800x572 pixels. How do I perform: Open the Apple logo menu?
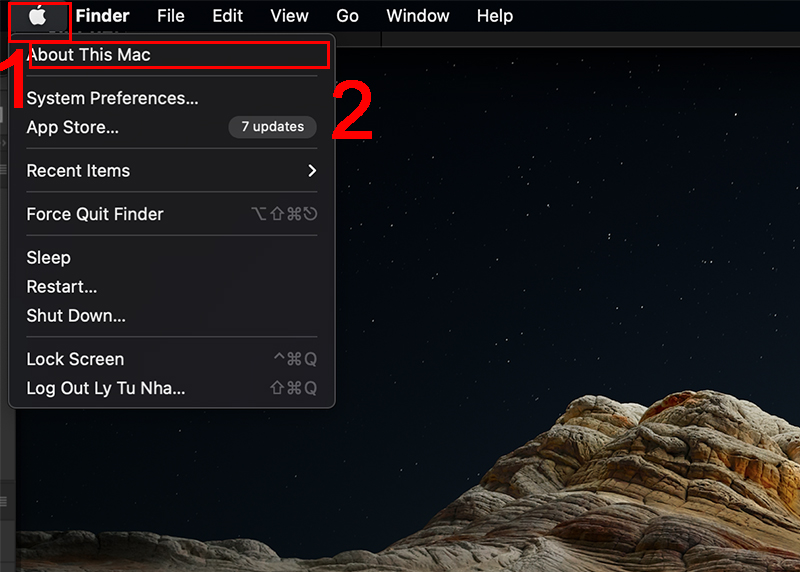point(38,16)
